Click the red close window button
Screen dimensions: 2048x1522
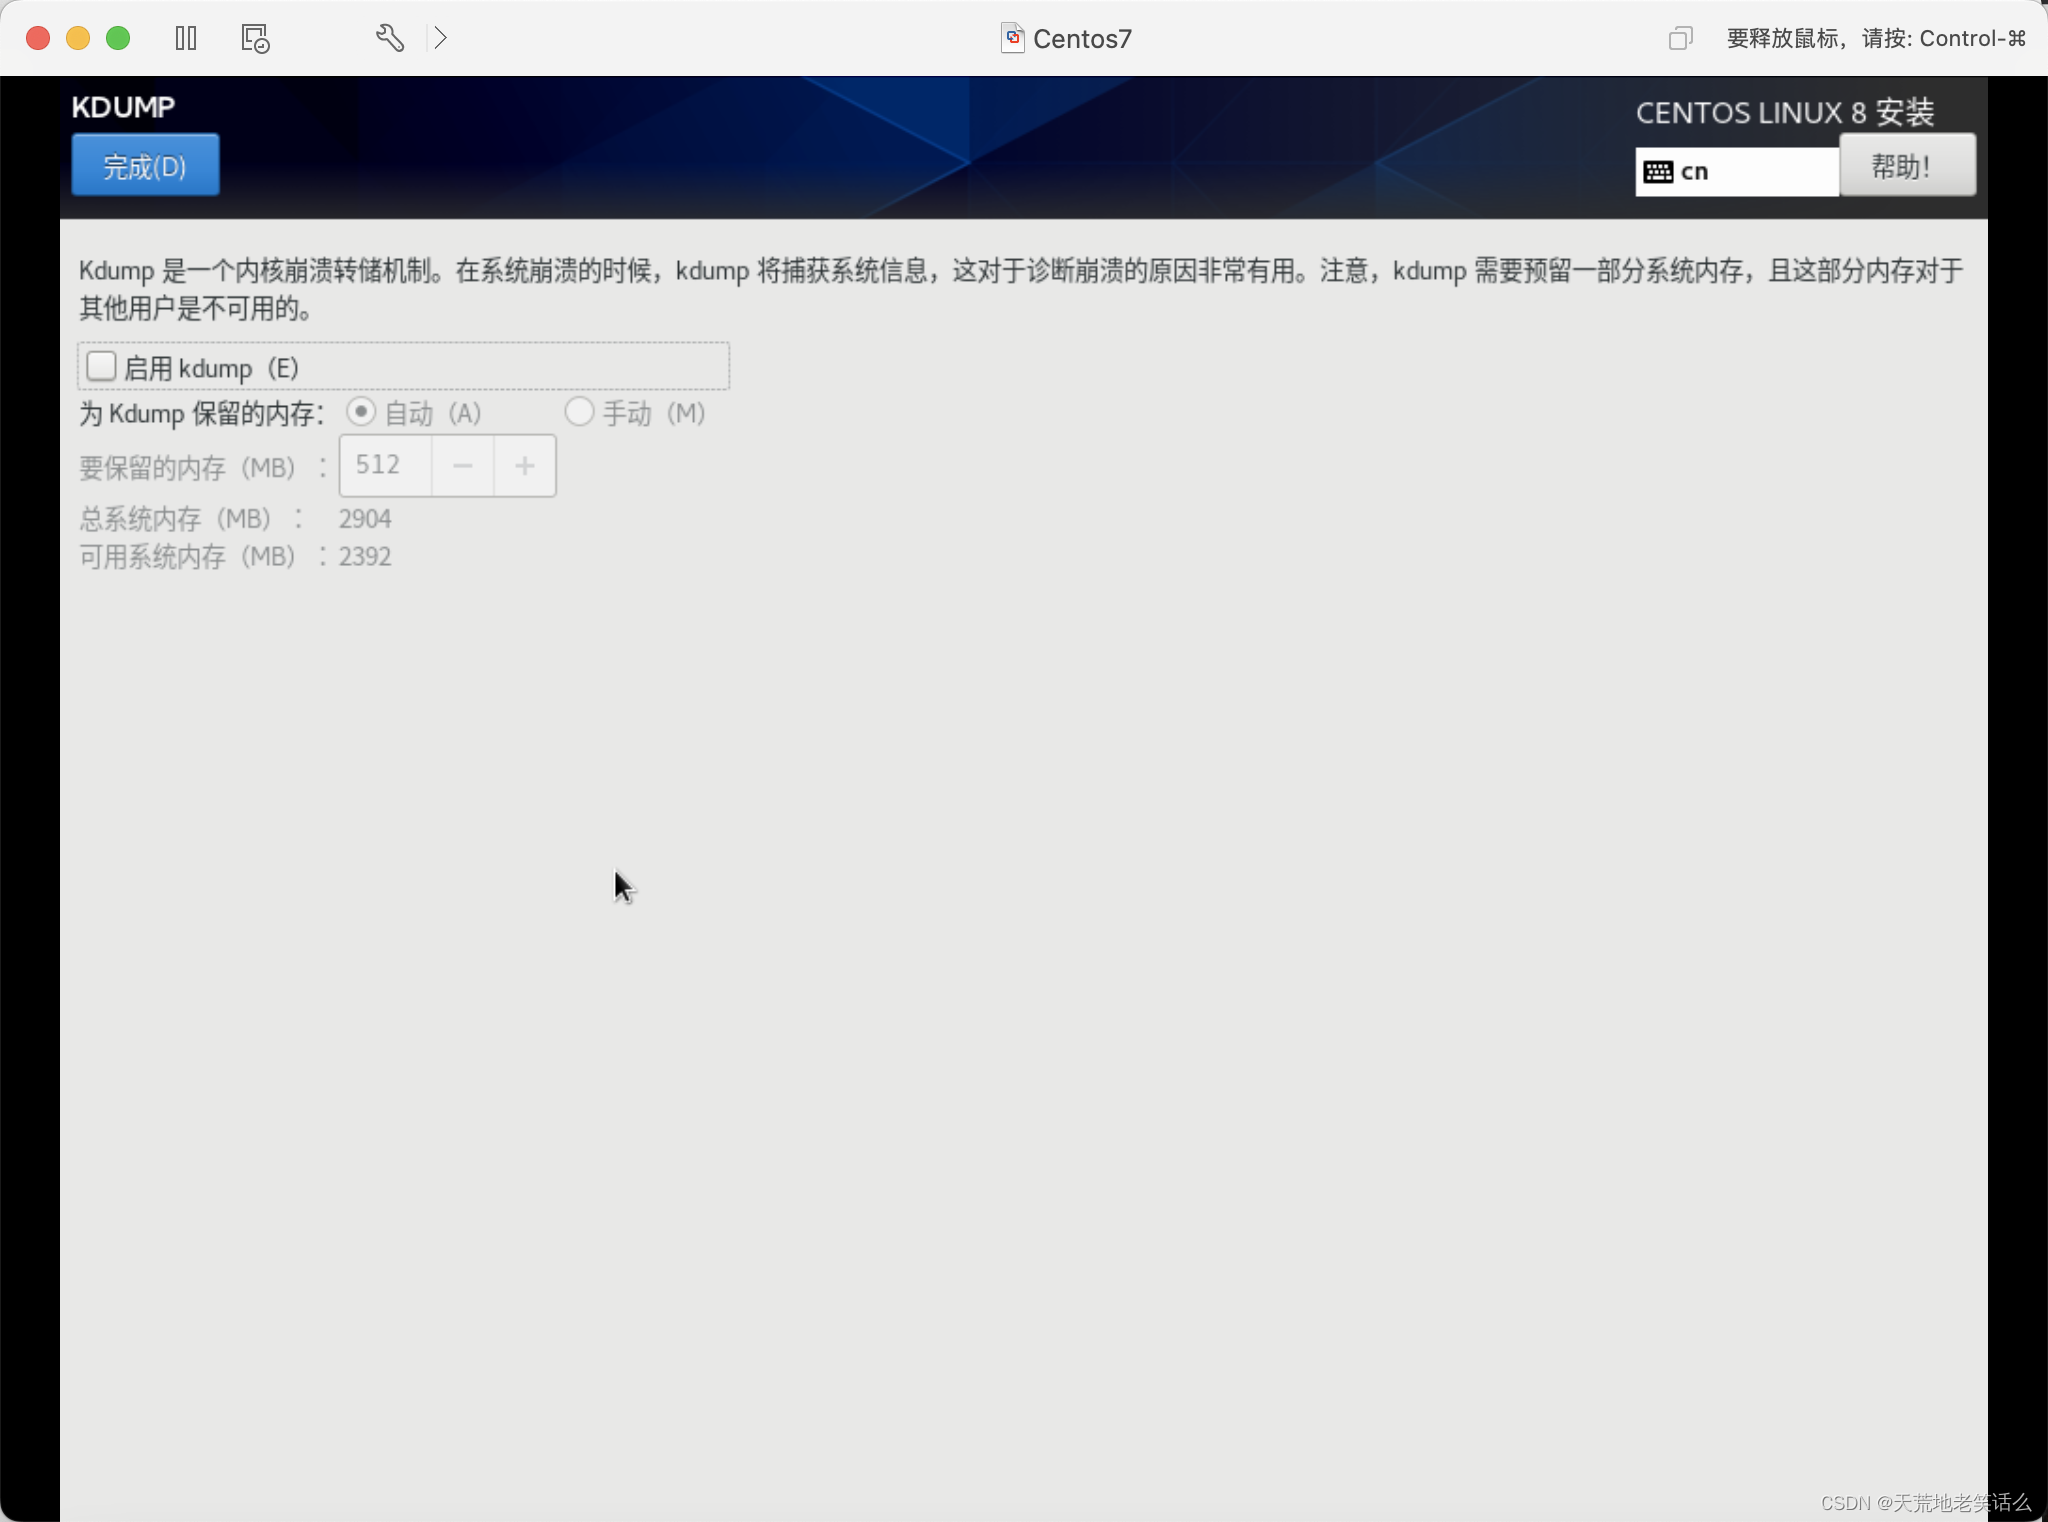pos(38,38)
